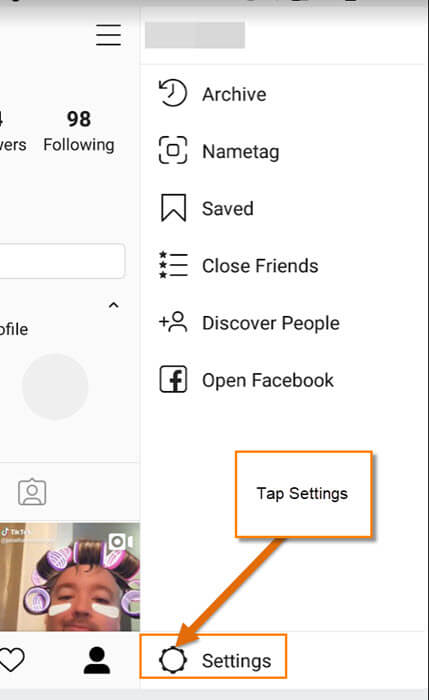The image size is (429, 700).
Task: Open Discover People from the menu
Action: coord(271,323)
